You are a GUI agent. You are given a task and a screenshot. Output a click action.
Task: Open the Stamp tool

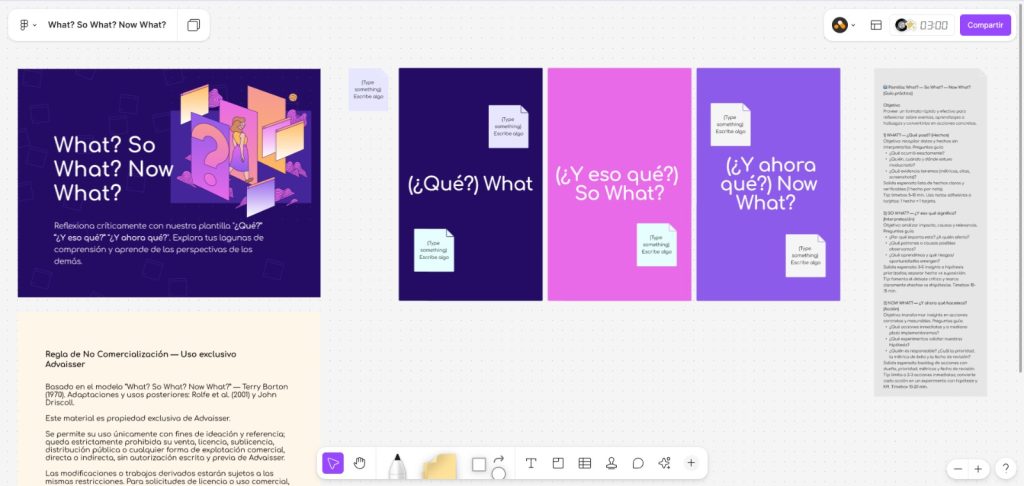click(611, 463)
